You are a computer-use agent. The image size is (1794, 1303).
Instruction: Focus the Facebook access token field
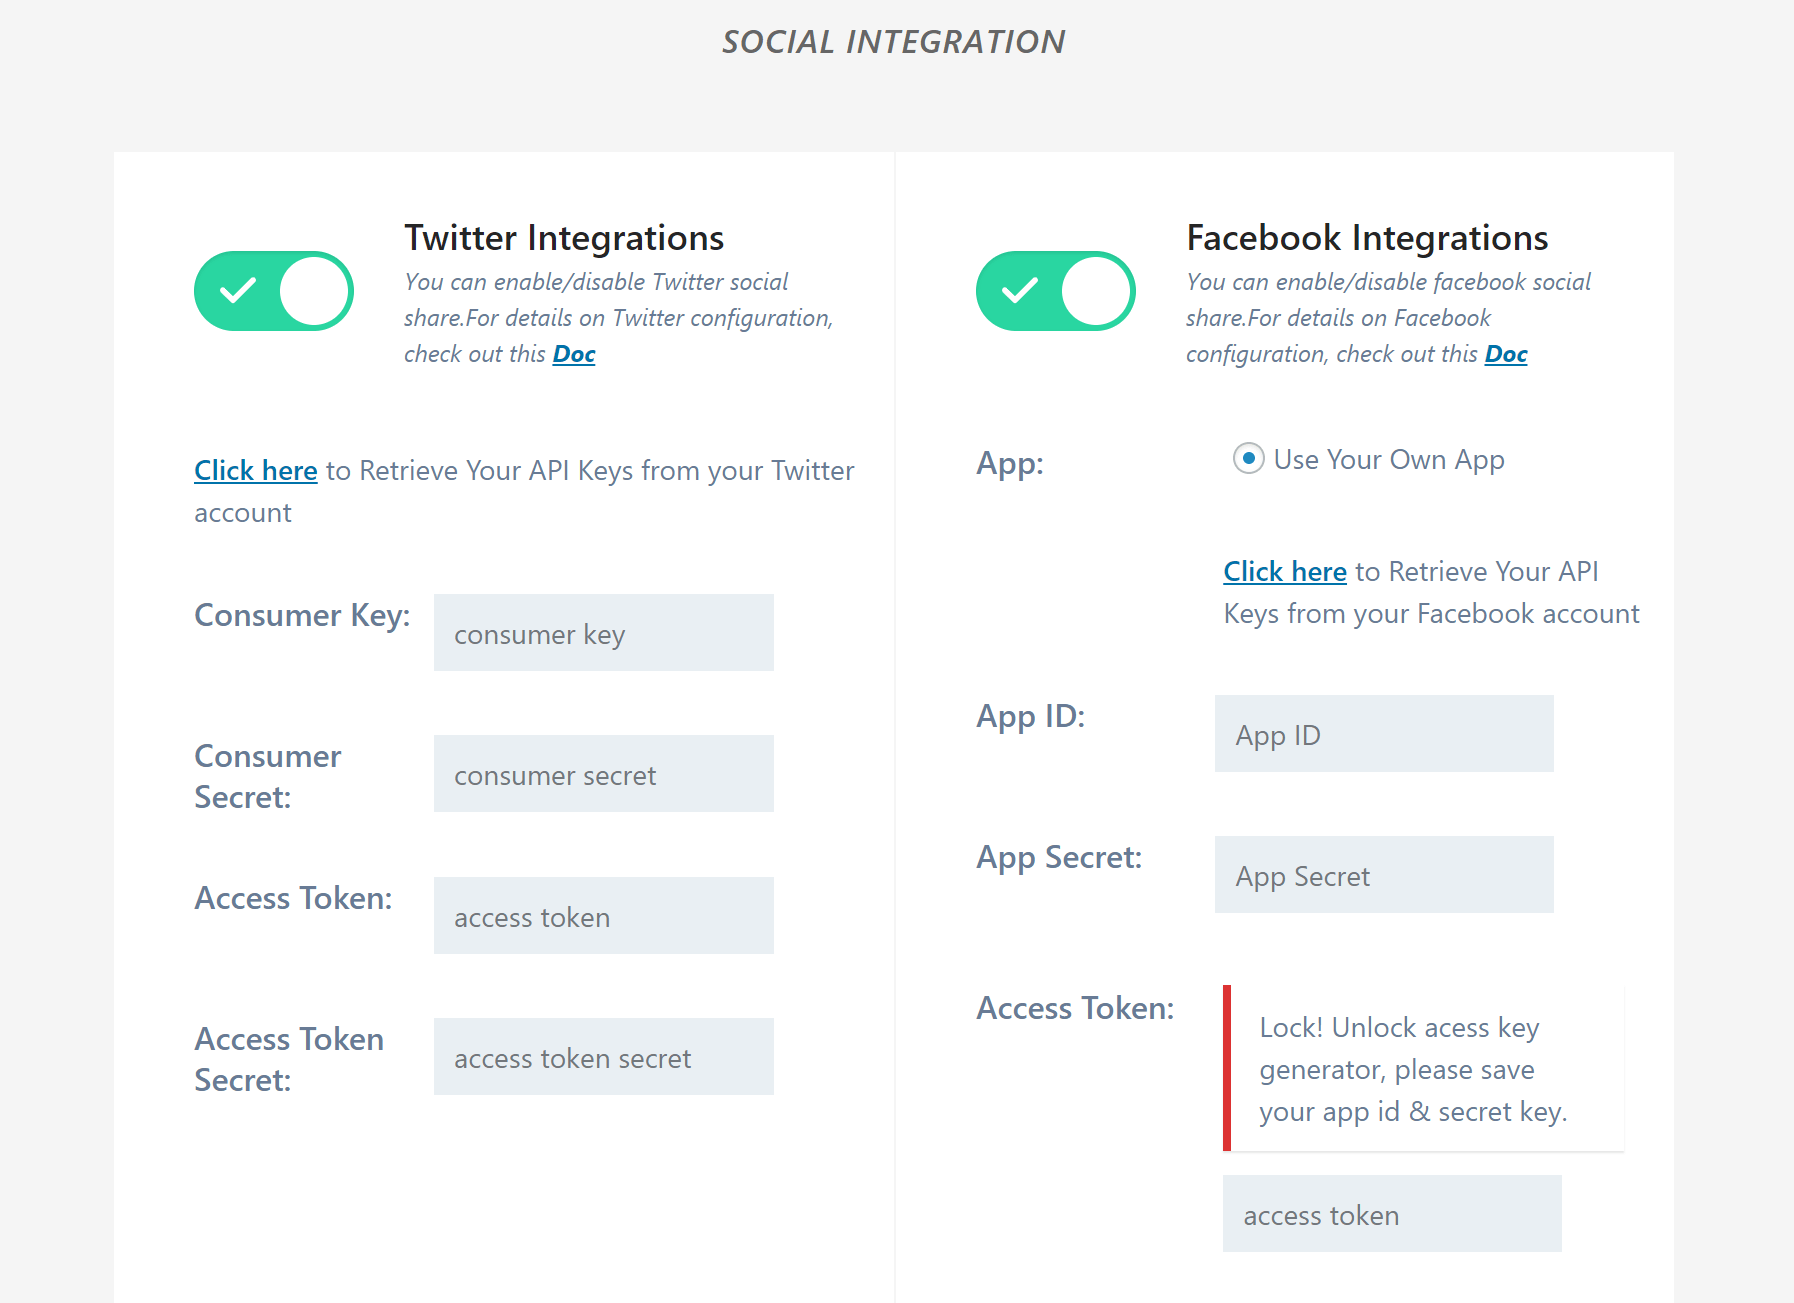[x=1392, y=1214]
